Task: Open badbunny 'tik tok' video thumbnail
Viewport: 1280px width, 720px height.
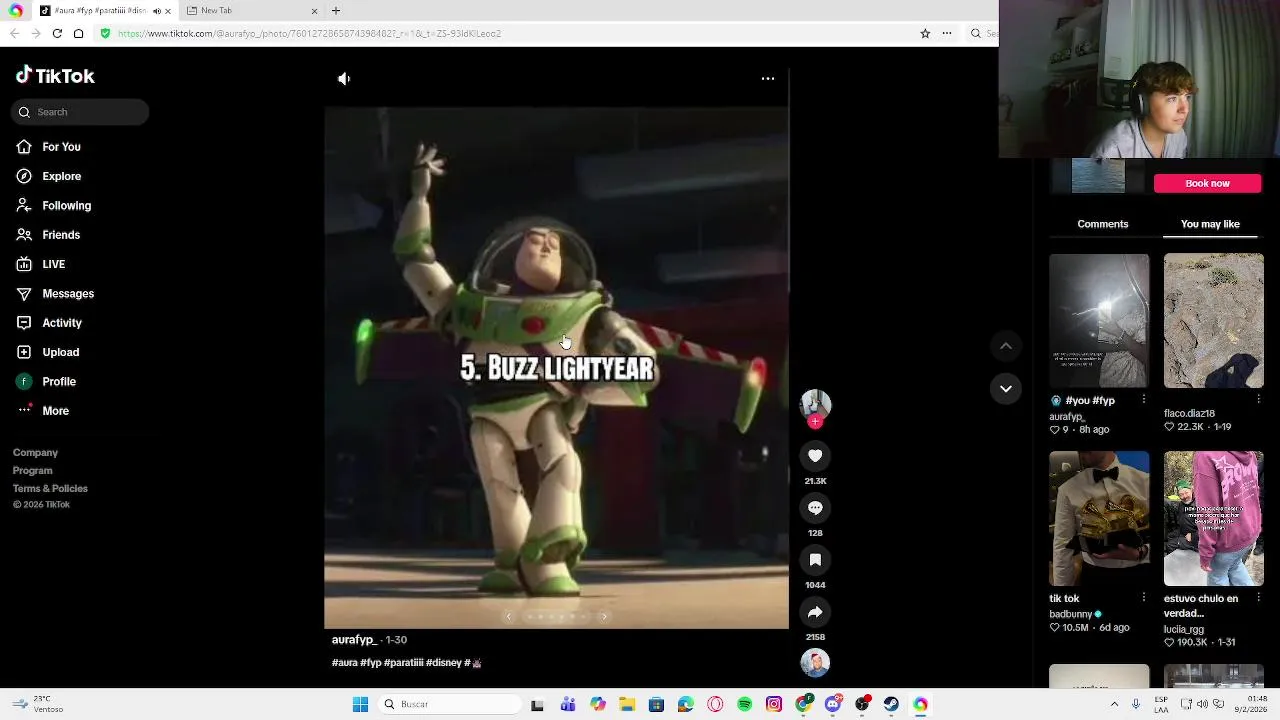Action: [x=1099, y=518]
